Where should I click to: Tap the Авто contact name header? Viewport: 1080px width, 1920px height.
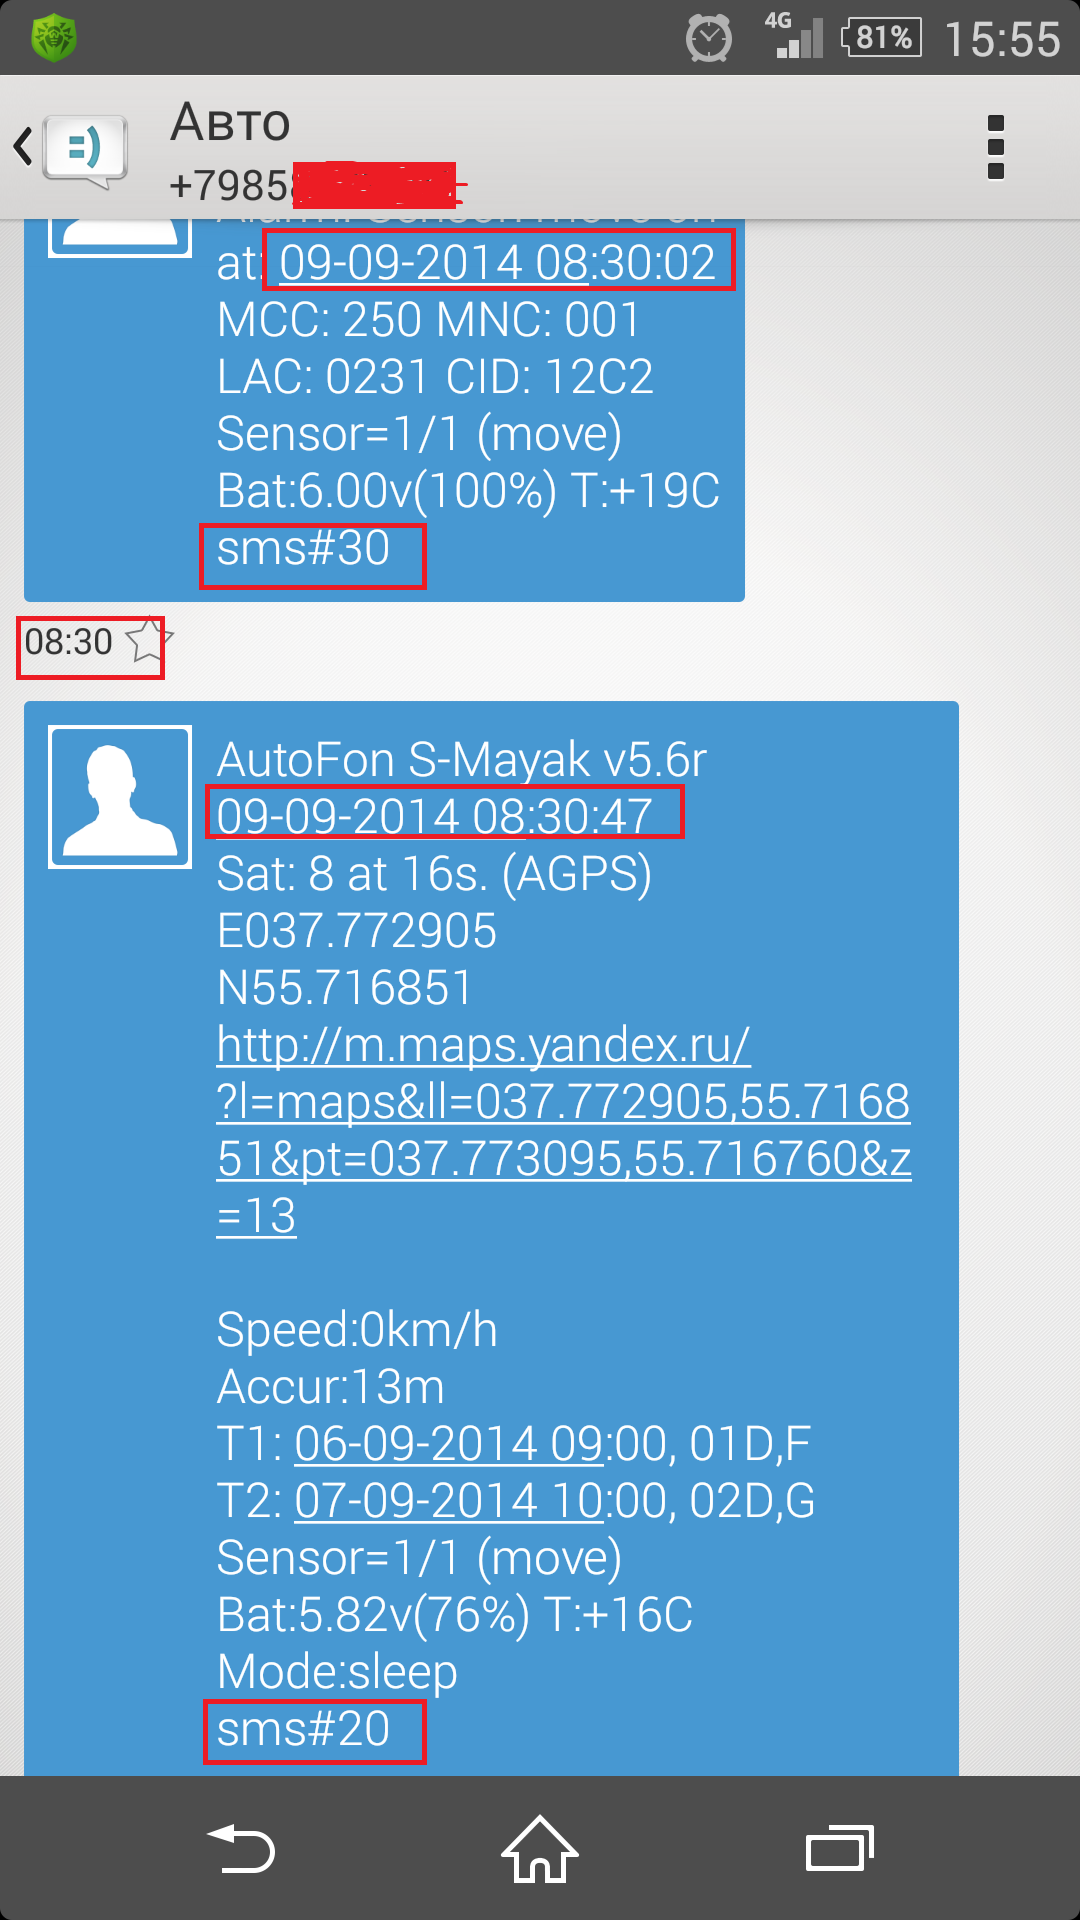point(231,122)
